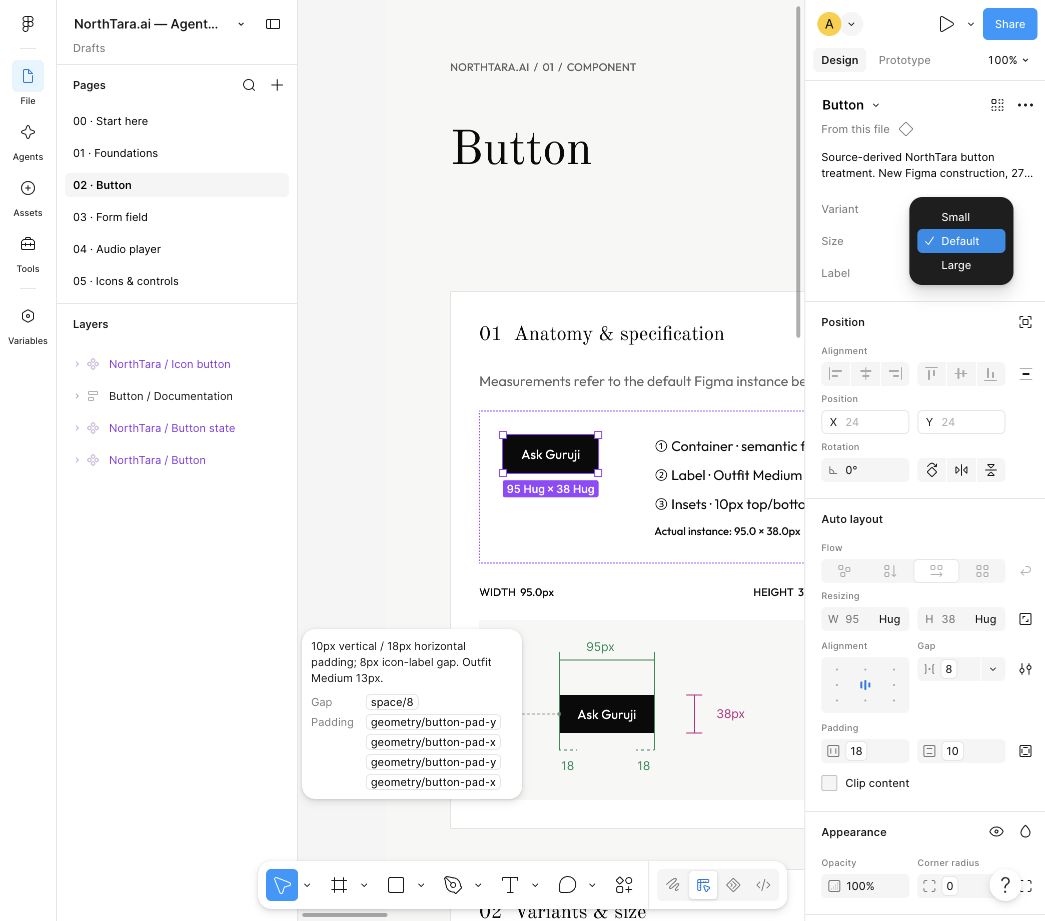The width and height of the screenshot is (1045, 921).
Task: Open the Figma main menu logo
Action: [x=27, y=24]
